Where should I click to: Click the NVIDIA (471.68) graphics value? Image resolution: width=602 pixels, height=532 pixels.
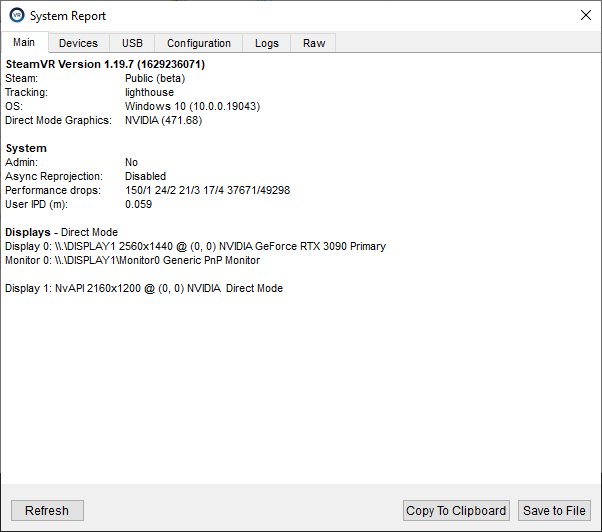(x=164, y=121)
